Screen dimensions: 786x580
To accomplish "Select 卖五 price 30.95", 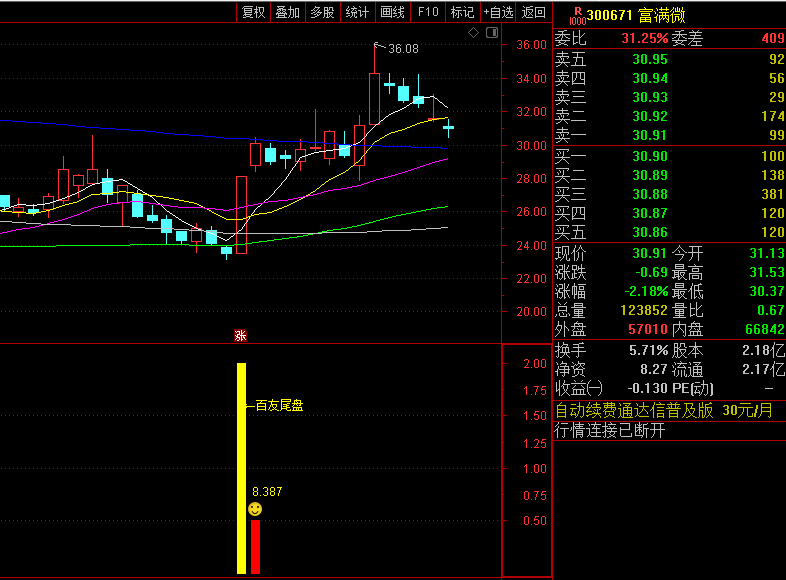I will coord(650,59).
